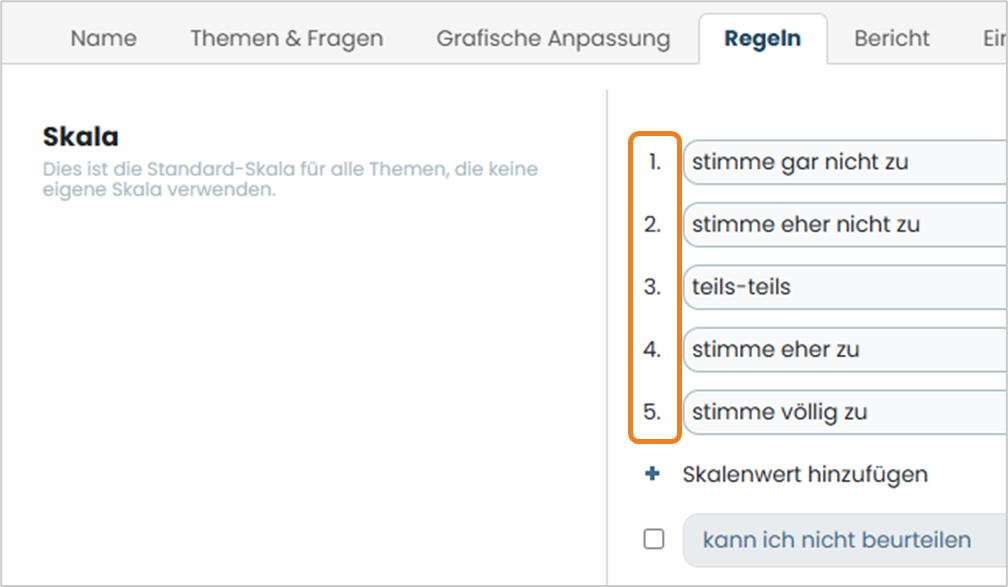Click the Skala heading

click(81, 137)
